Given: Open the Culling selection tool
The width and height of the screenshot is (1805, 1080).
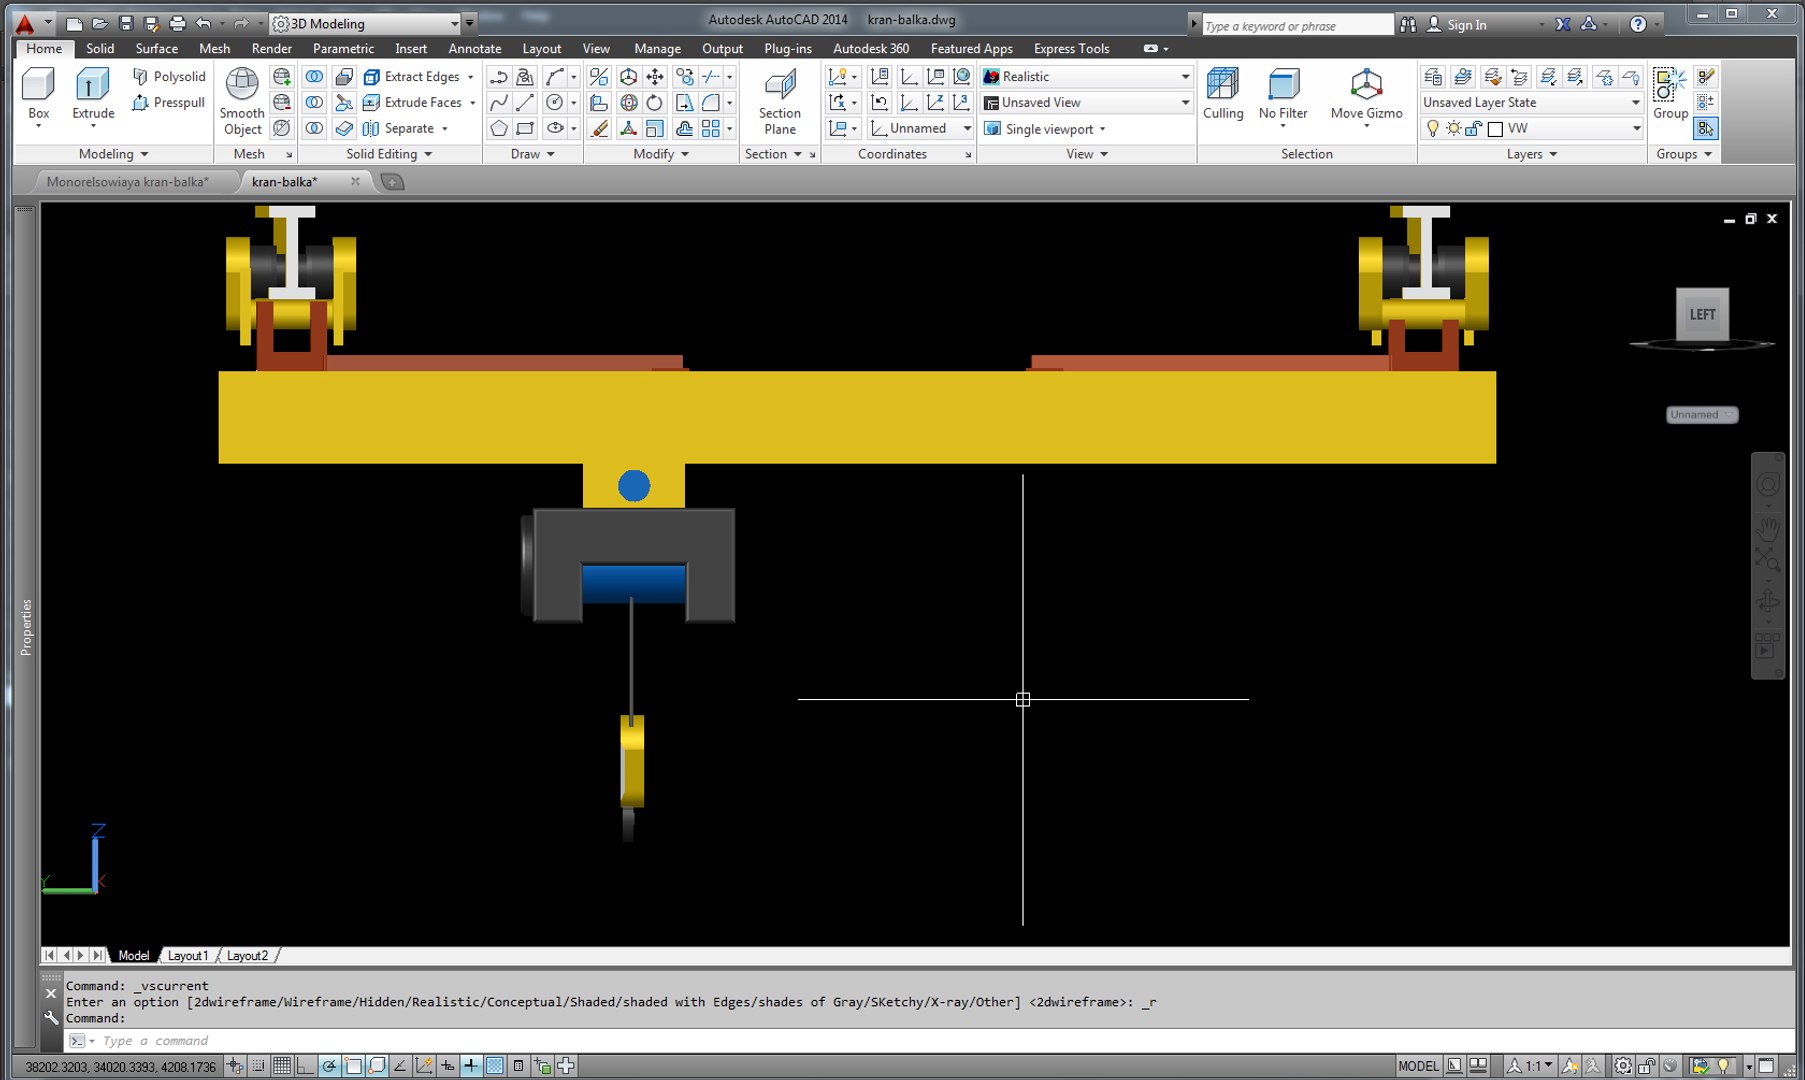Looking at the screenshot, I should tap(1223, 95).
